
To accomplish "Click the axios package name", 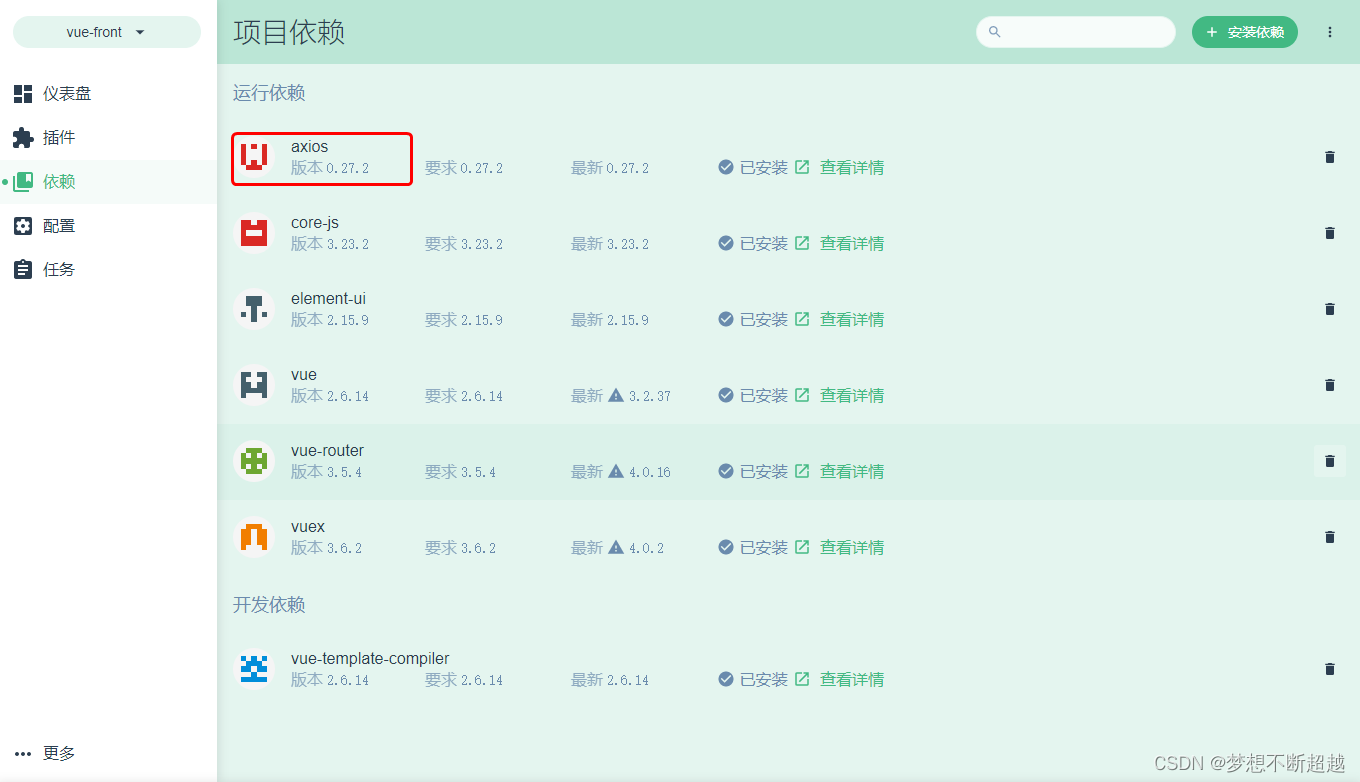I will click(310, 147).
